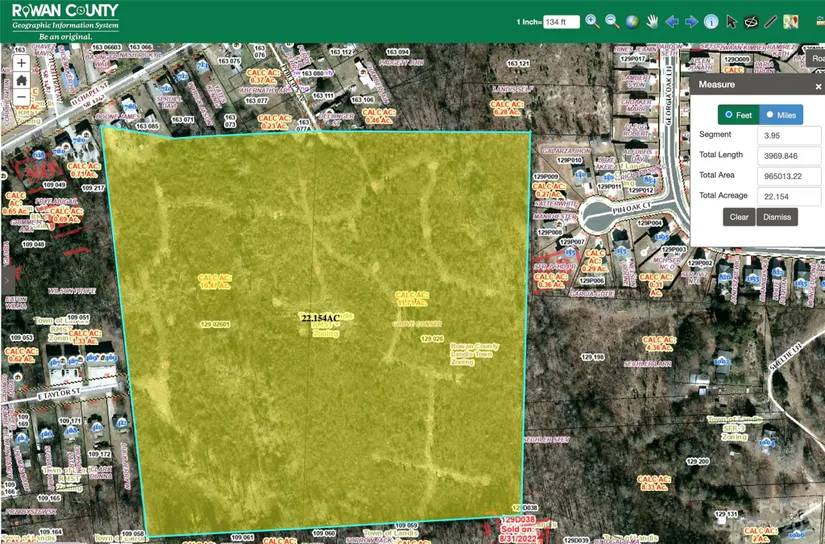Click the full extent globe icon
The height and width of the screenshot is (544, 825).
[x=632, y=21]
